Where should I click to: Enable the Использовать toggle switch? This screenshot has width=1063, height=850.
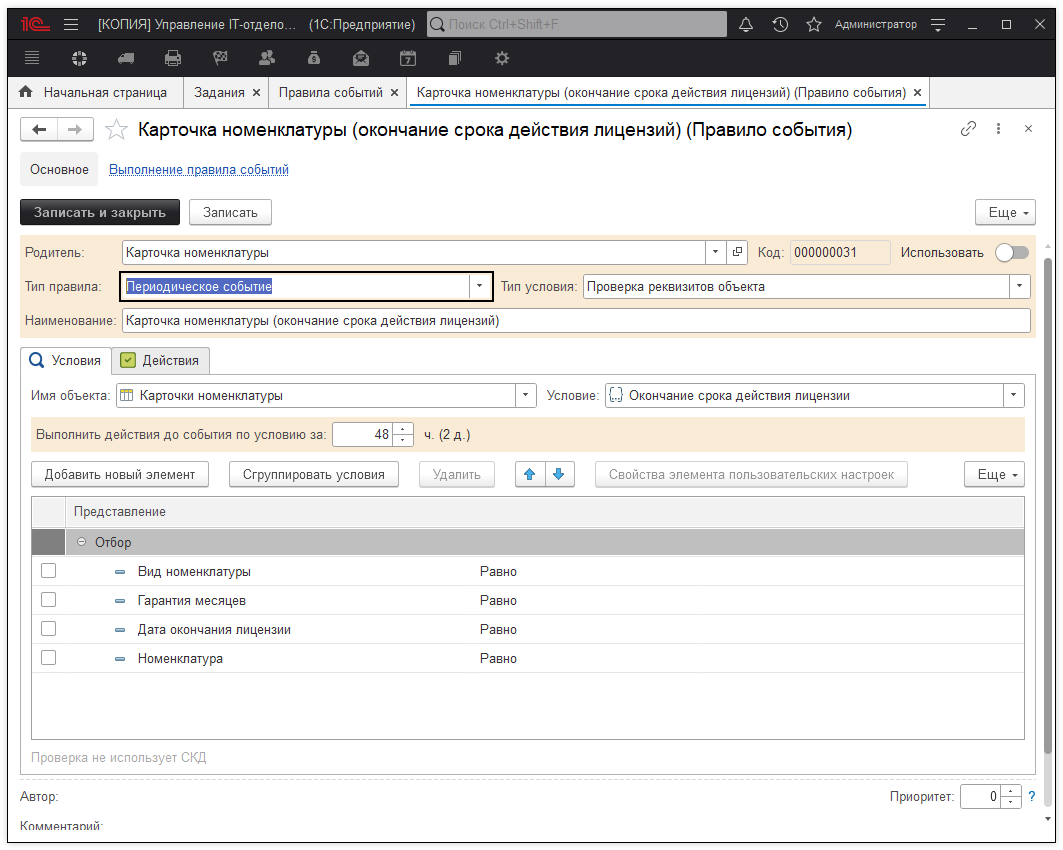[1011, 253]
